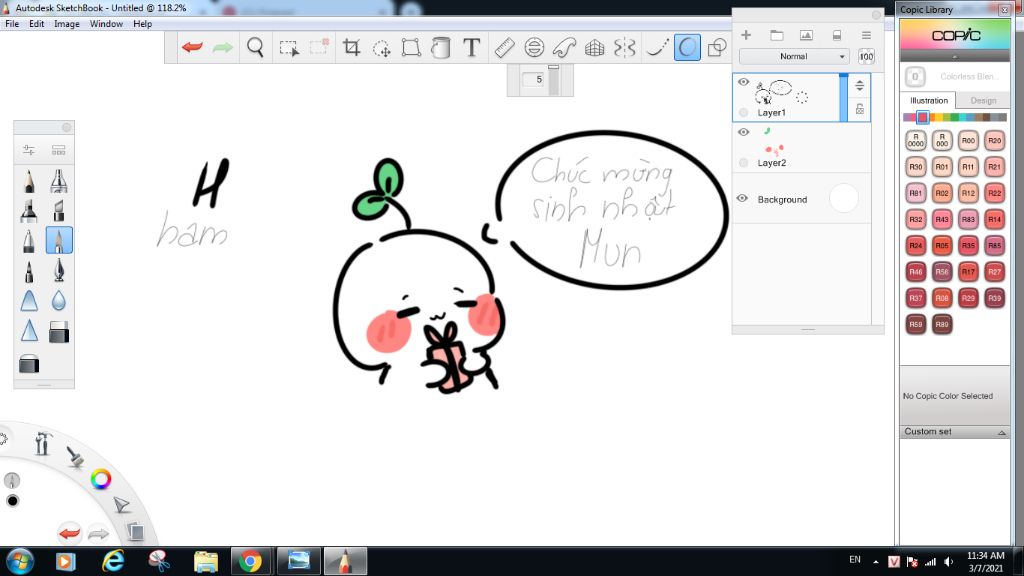Open Layer1 reorder handle arrows

pos(859,86)
